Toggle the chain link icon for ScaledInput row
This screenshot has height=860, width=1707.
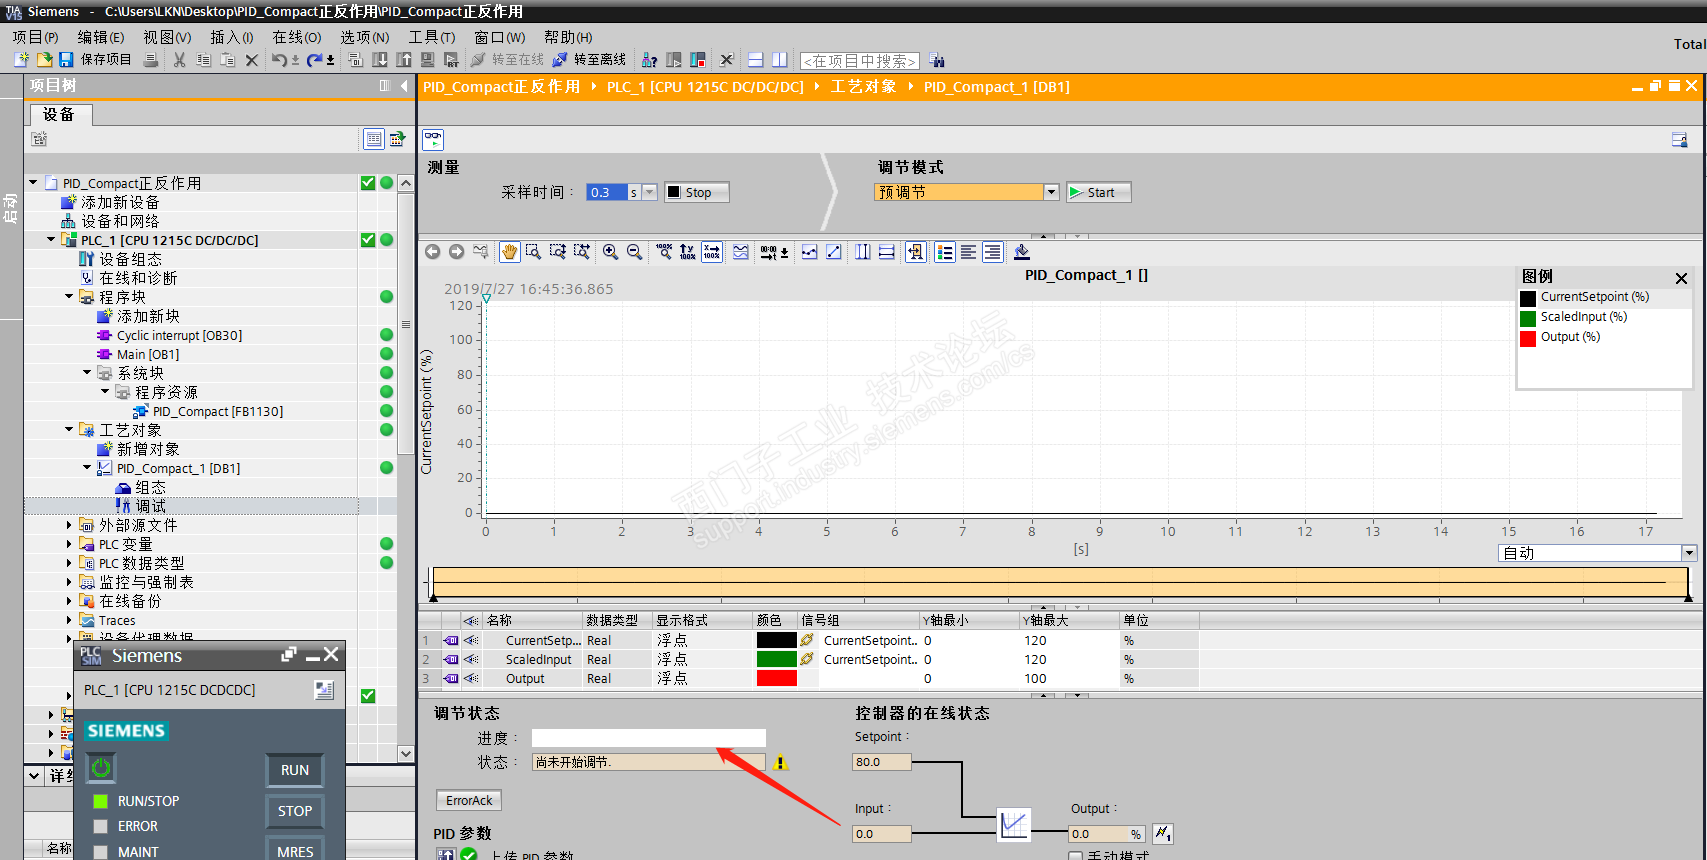(807, 659)
